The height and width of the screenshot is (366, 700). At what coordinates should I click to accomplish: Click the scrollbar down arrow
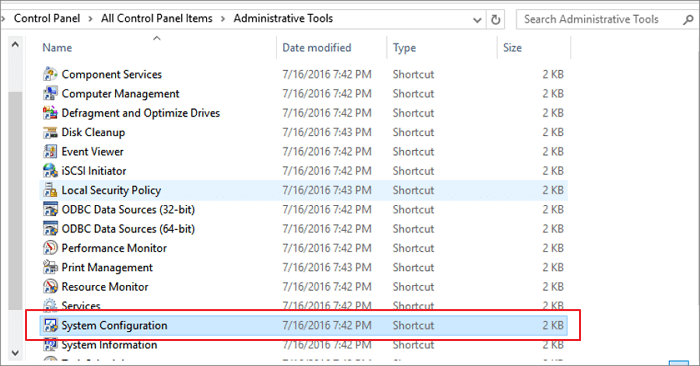(x=15, y=353)
